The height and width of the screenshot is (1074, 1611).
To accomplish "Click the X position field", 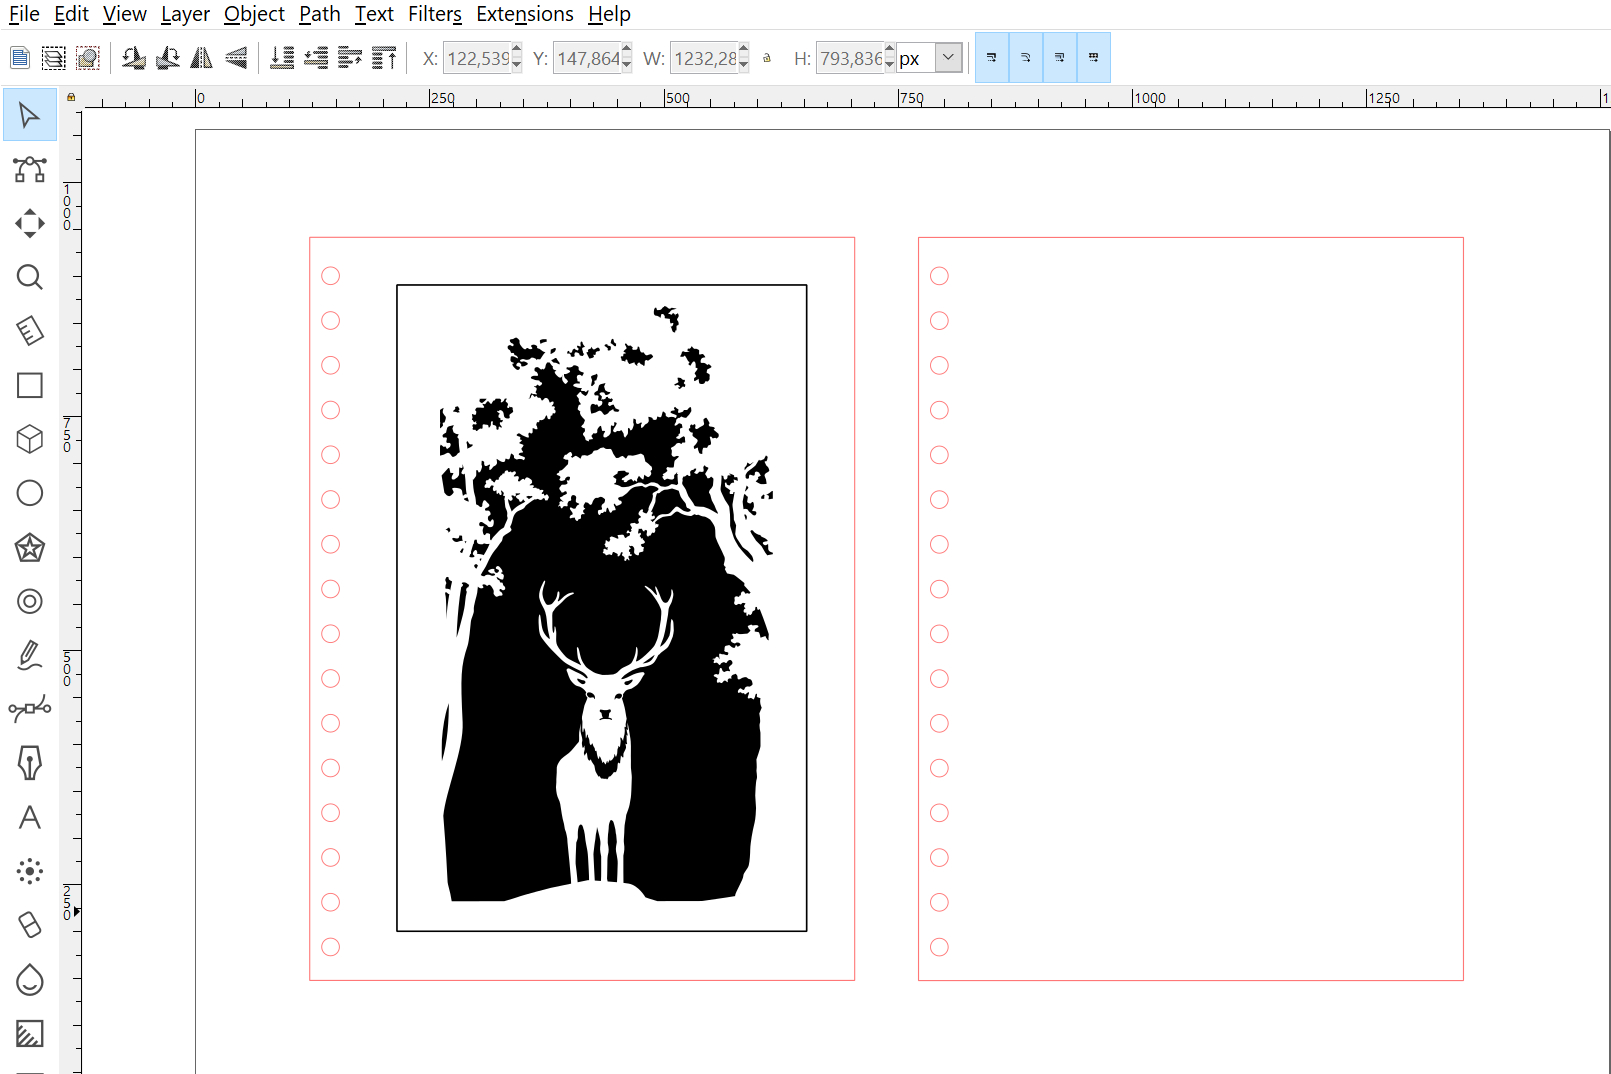I will (478, 58).
